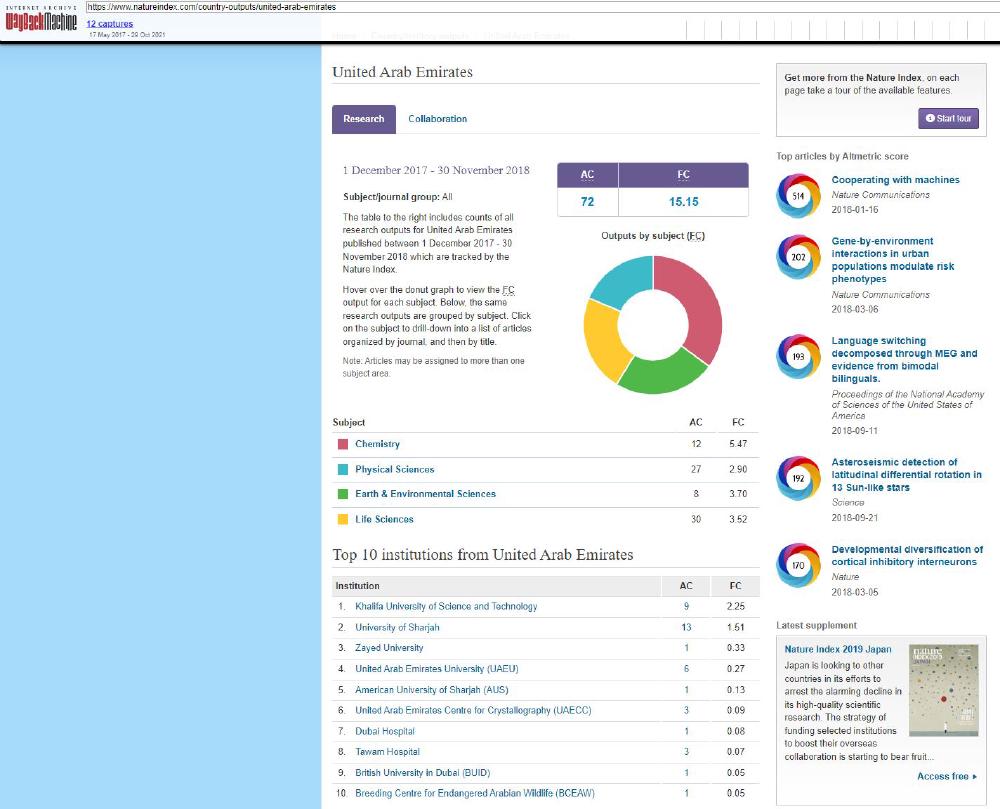Screen dimensions: 1000x809
Task: Open Developmental diversification of cortical interneurons article
Action: tap(907, 556)
